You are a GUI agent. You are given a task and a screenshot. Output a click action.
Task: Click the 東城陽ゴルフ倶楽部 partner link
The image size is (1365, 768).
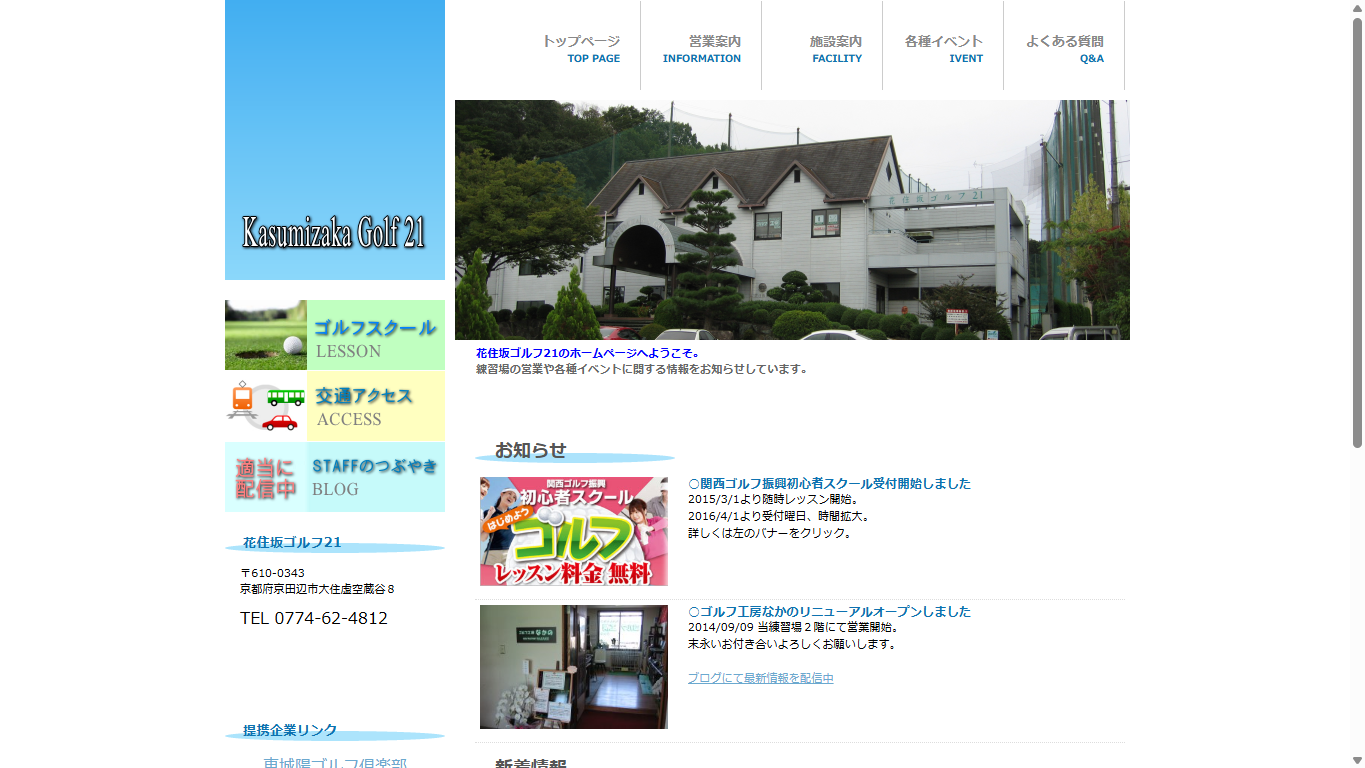pyautogui.click(x=335, y=762)
